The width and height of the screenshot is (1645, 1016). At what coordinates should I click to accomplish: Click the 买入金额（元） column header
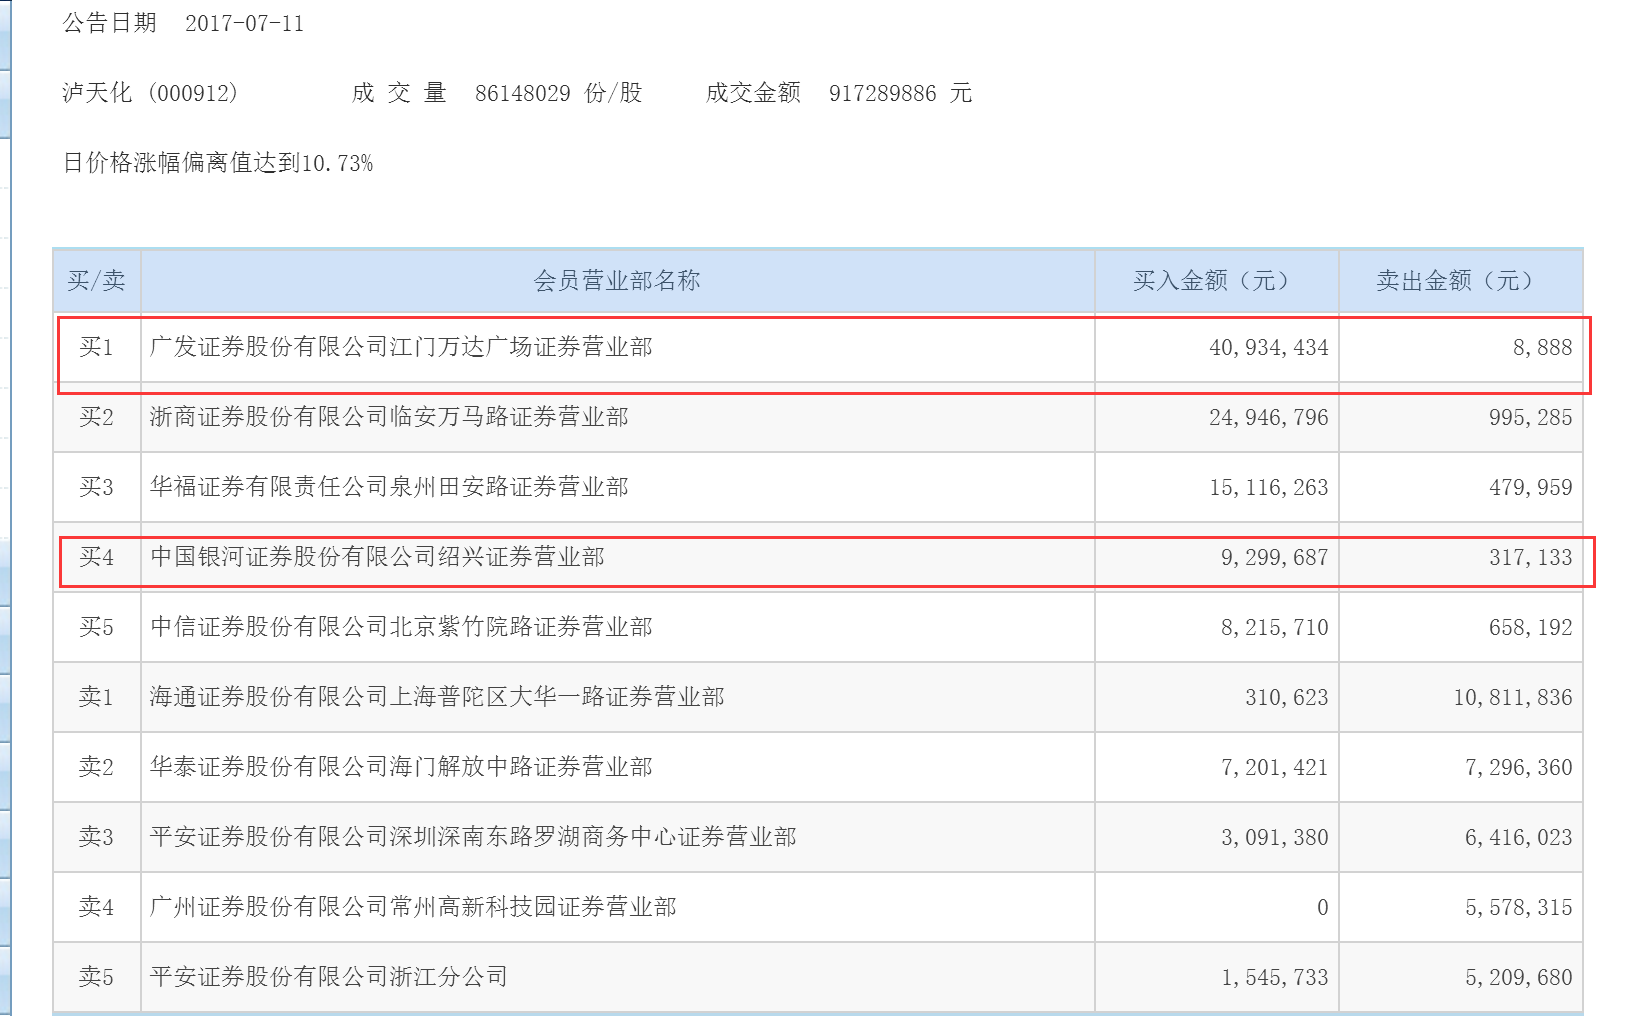coord(1216,281)
